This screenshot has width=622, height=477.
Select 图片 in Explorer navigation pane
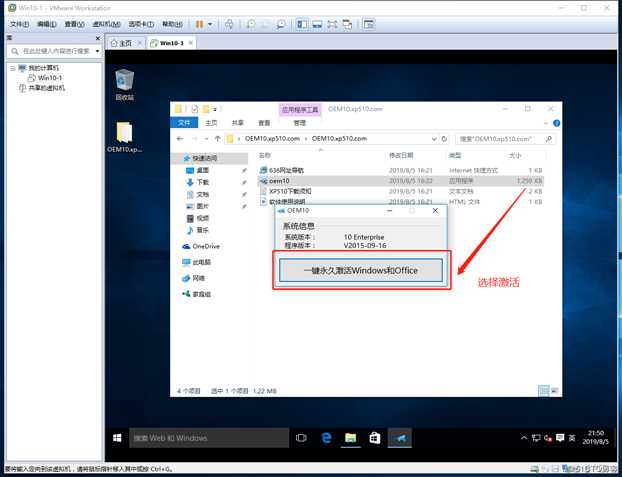(202, 206)
